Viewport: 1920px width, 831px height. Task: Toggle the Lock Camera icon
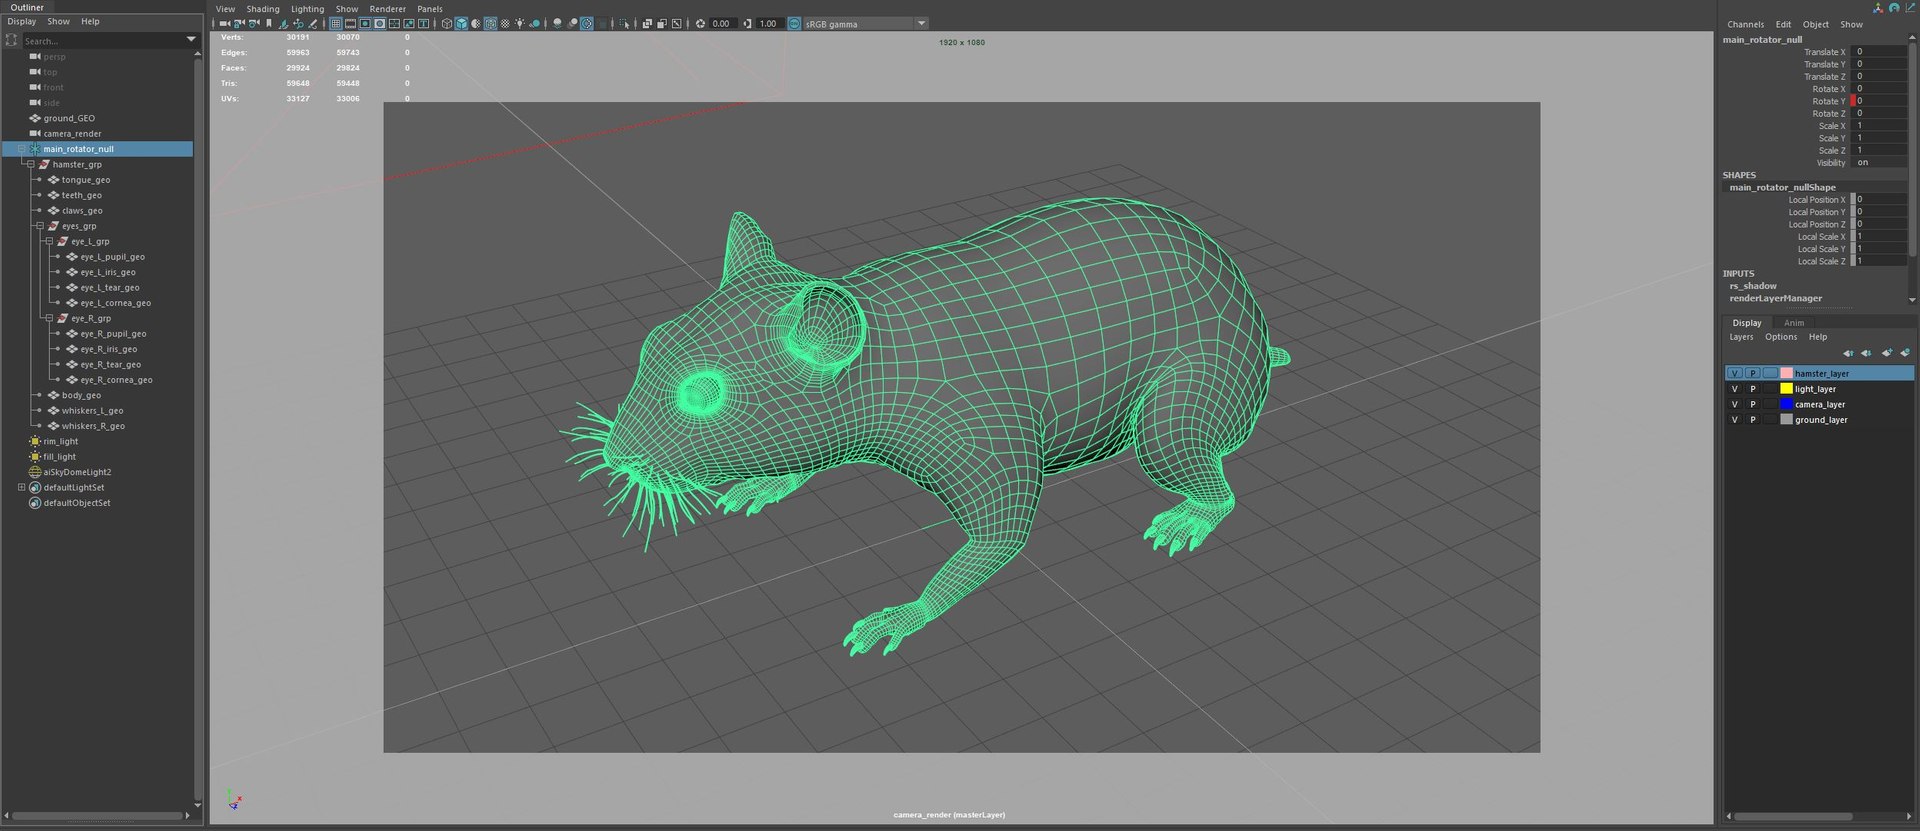click(239, 23)
